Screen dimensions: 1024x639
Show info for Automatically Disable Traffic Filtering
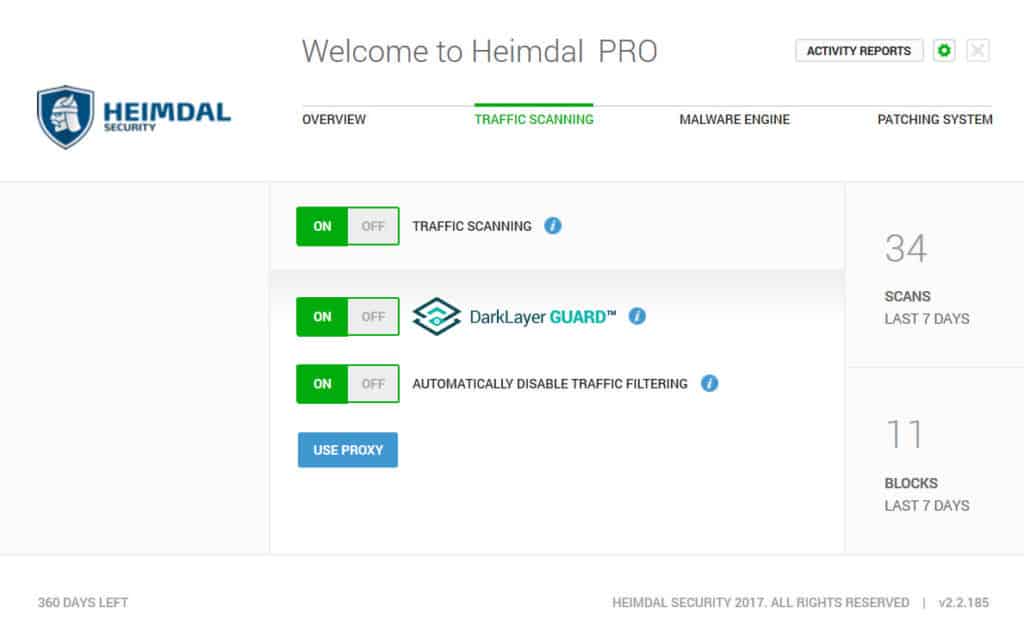[709, 384]
